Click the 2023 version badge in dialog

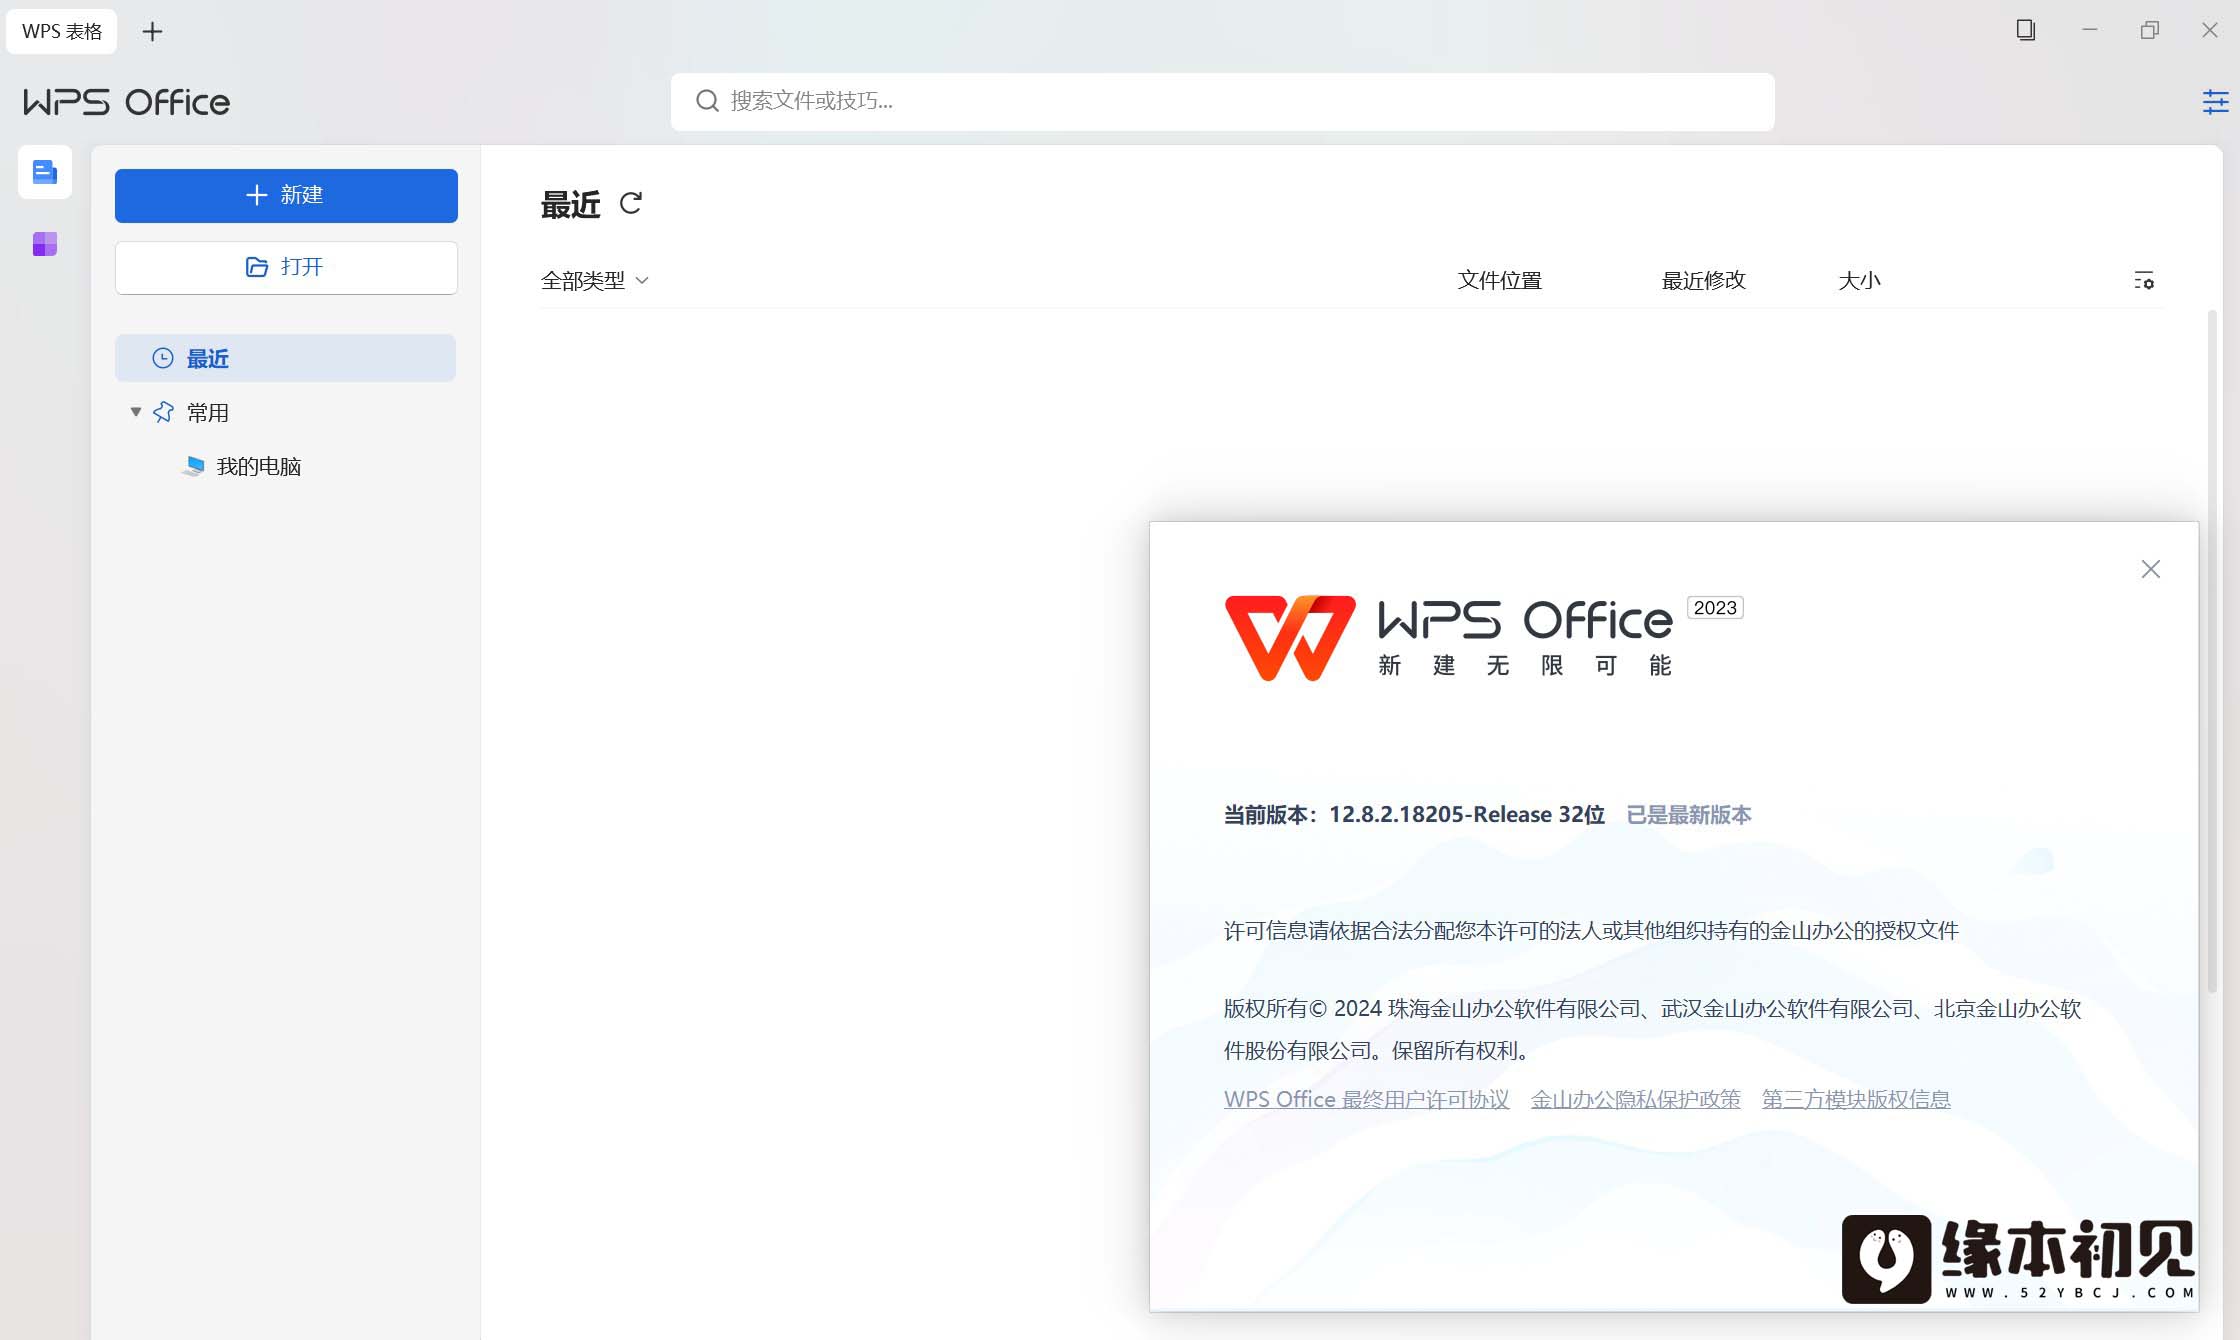coord(1715,608)
